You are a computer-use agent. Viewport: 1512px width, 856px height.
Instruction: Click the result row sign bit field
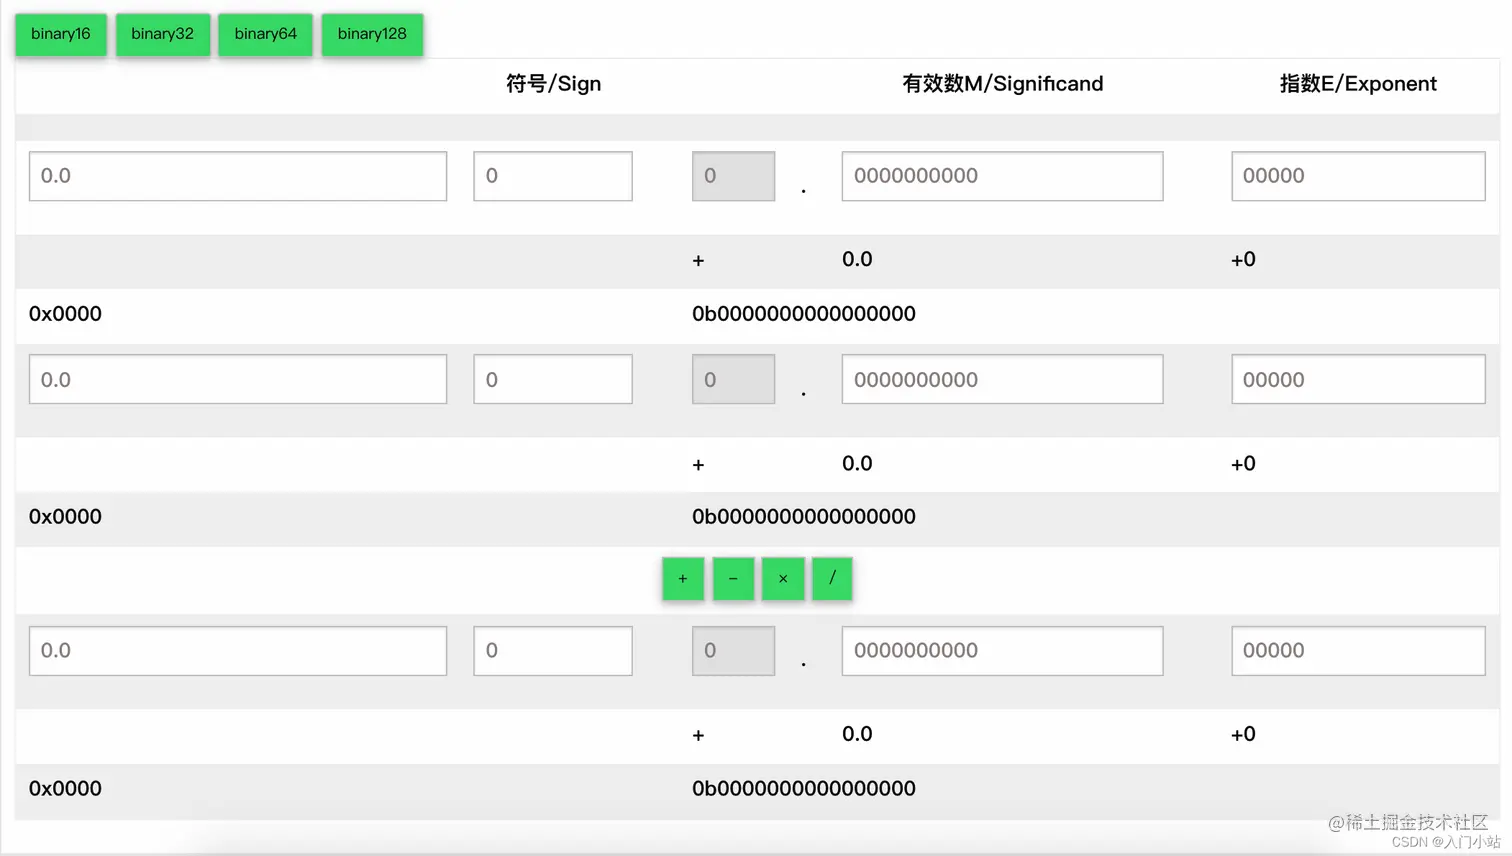pyautogui.click(x=553, y=651)
